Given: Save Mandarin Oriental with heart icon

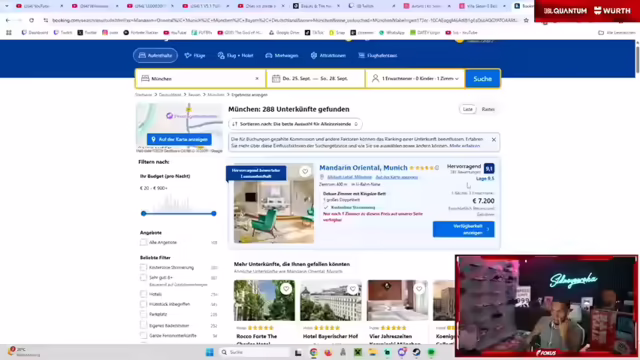Looking at the screenshot, I should click(x=305, y=171).
